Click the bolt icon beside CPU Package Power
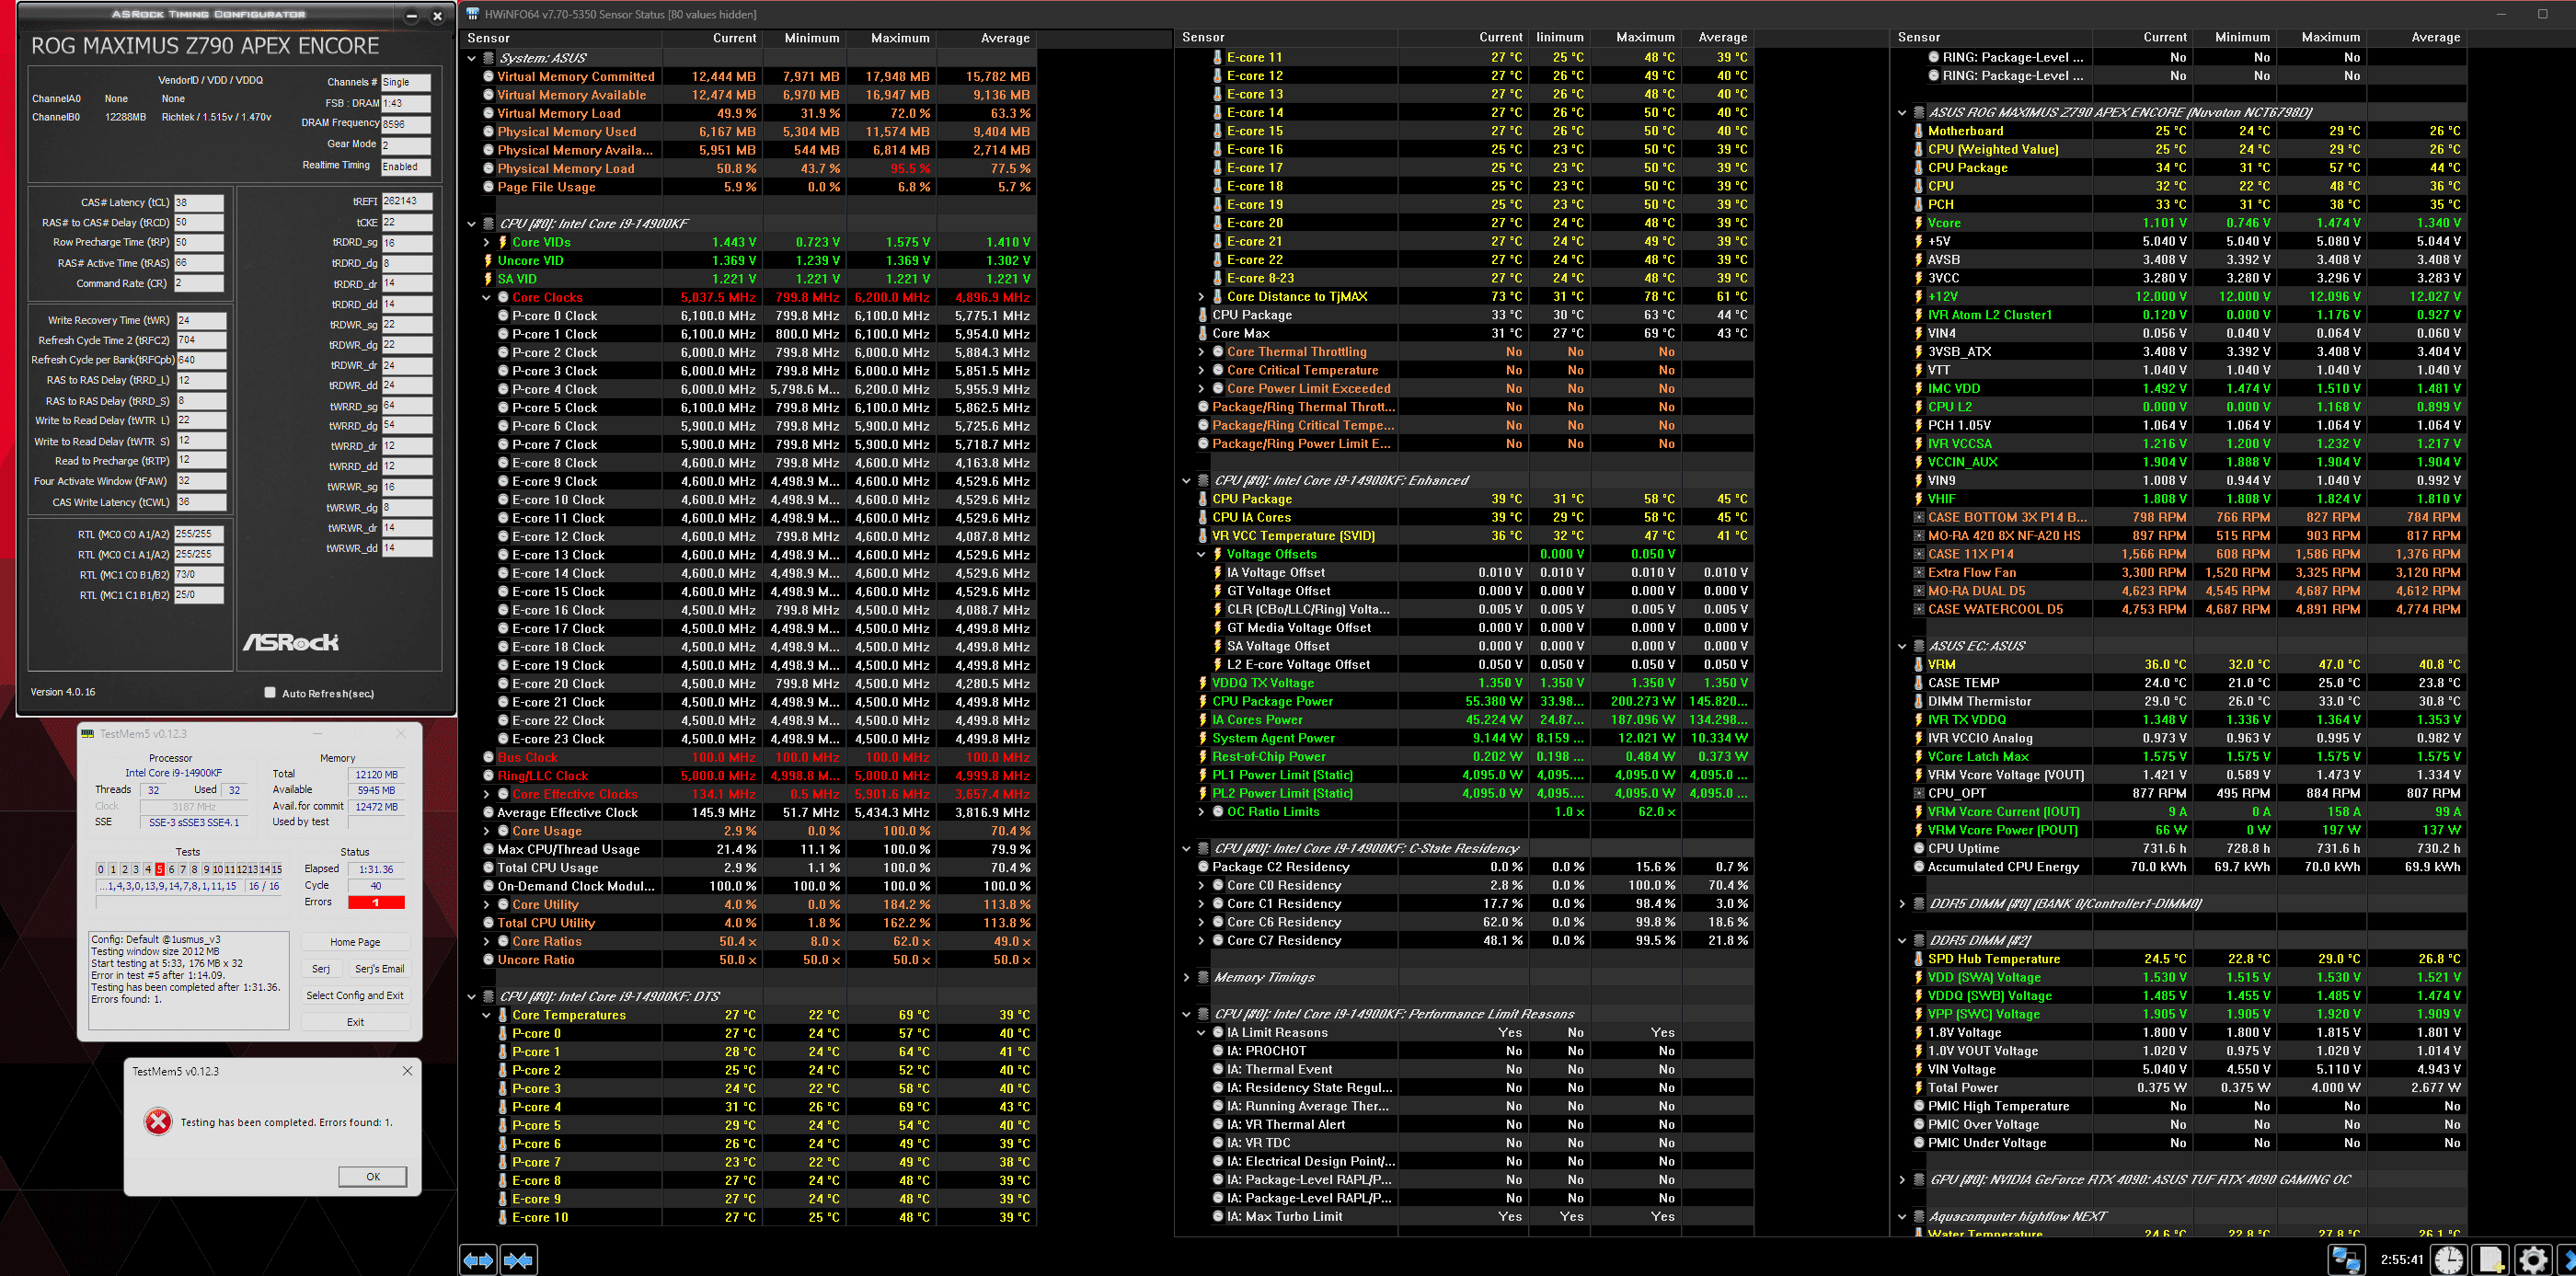 tap(1203, 701)
